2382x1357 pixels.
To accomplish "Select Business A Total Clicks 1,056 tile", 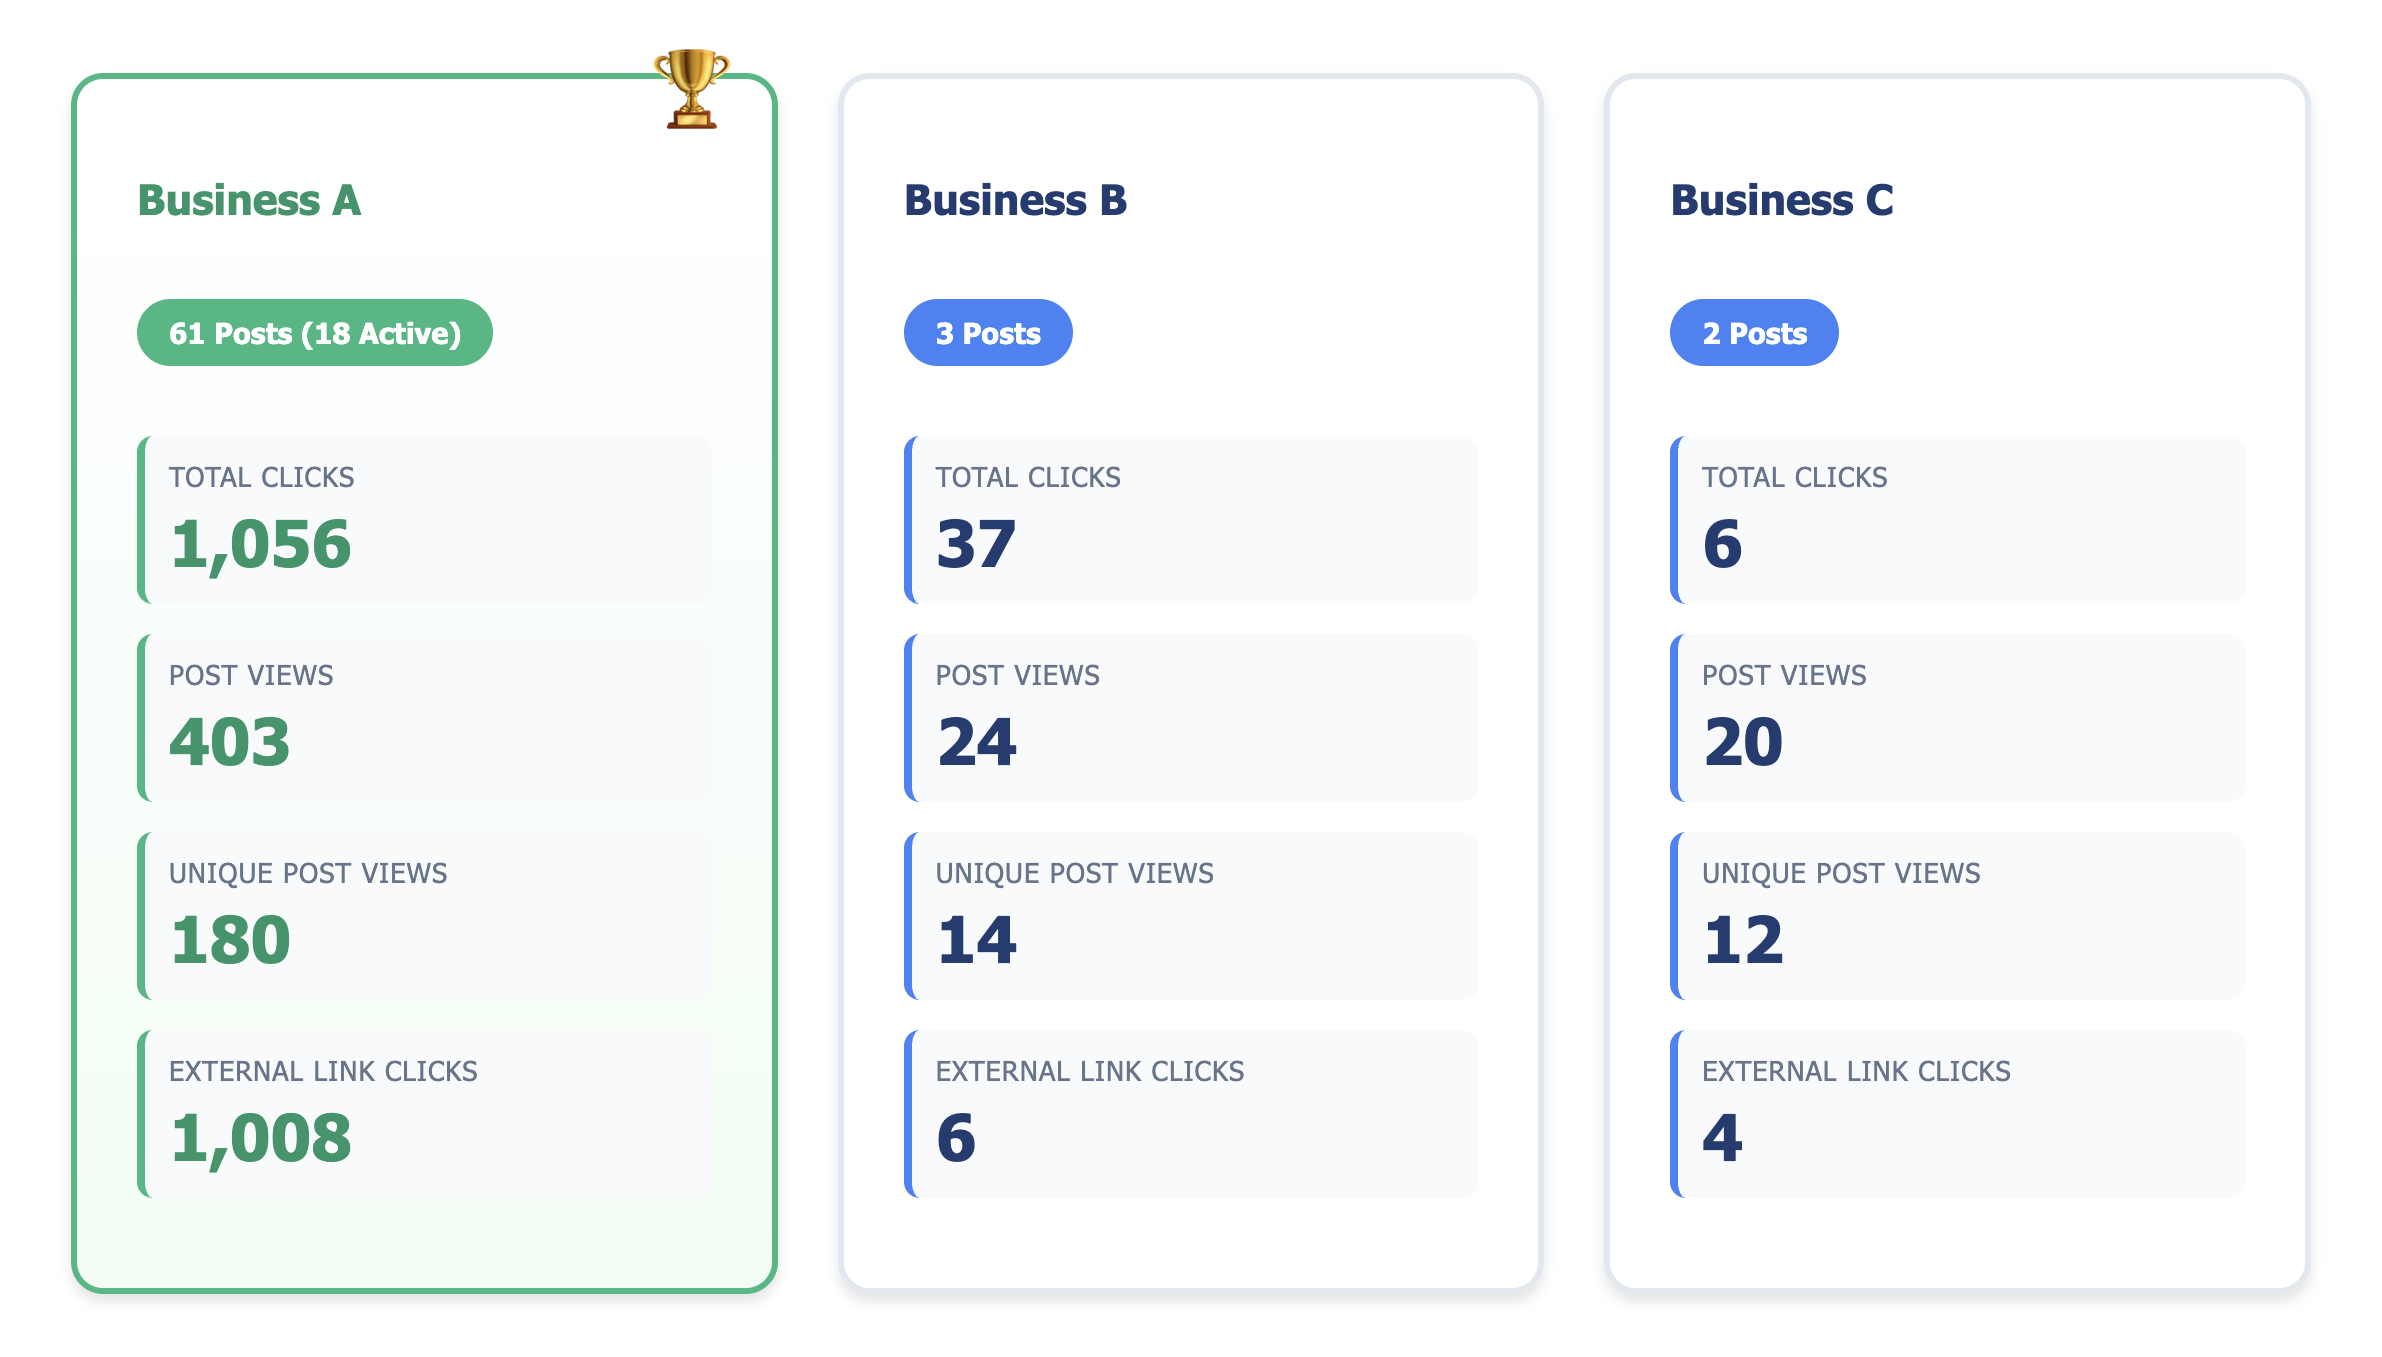I will 425,519.
